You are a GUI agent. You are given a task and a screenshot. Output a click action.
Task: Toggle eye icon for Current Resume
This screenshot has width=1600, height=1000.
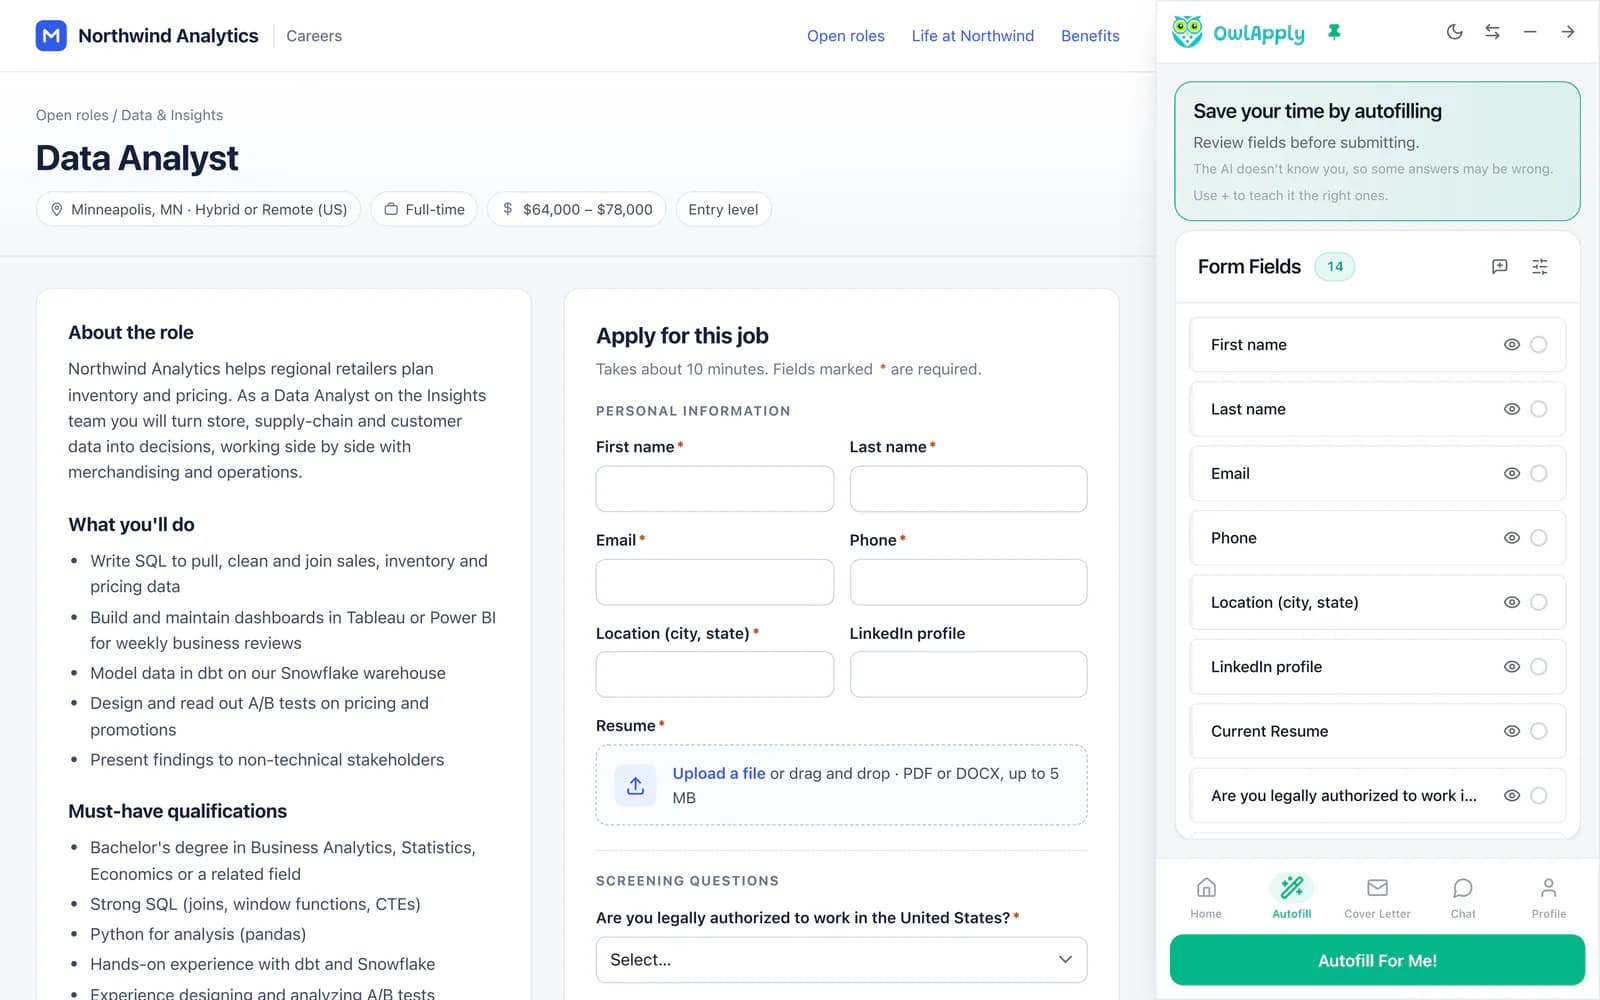[x=1512, y=732]
